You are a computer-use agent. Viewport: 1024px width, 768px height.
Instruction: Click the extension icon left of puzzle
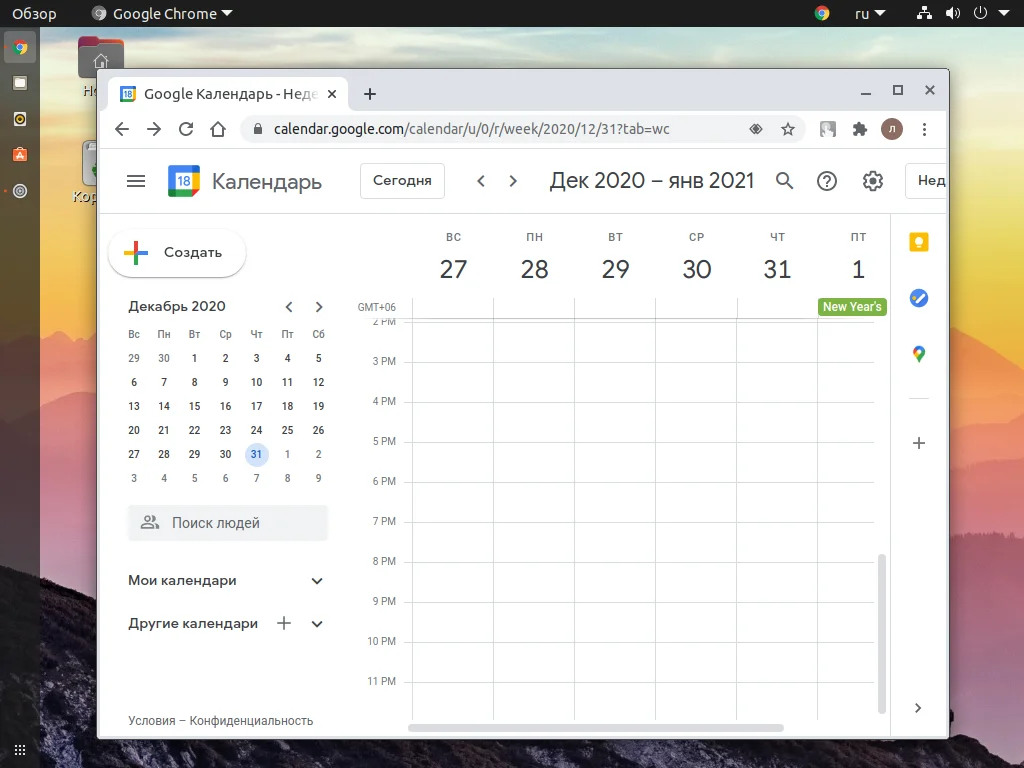828,129
